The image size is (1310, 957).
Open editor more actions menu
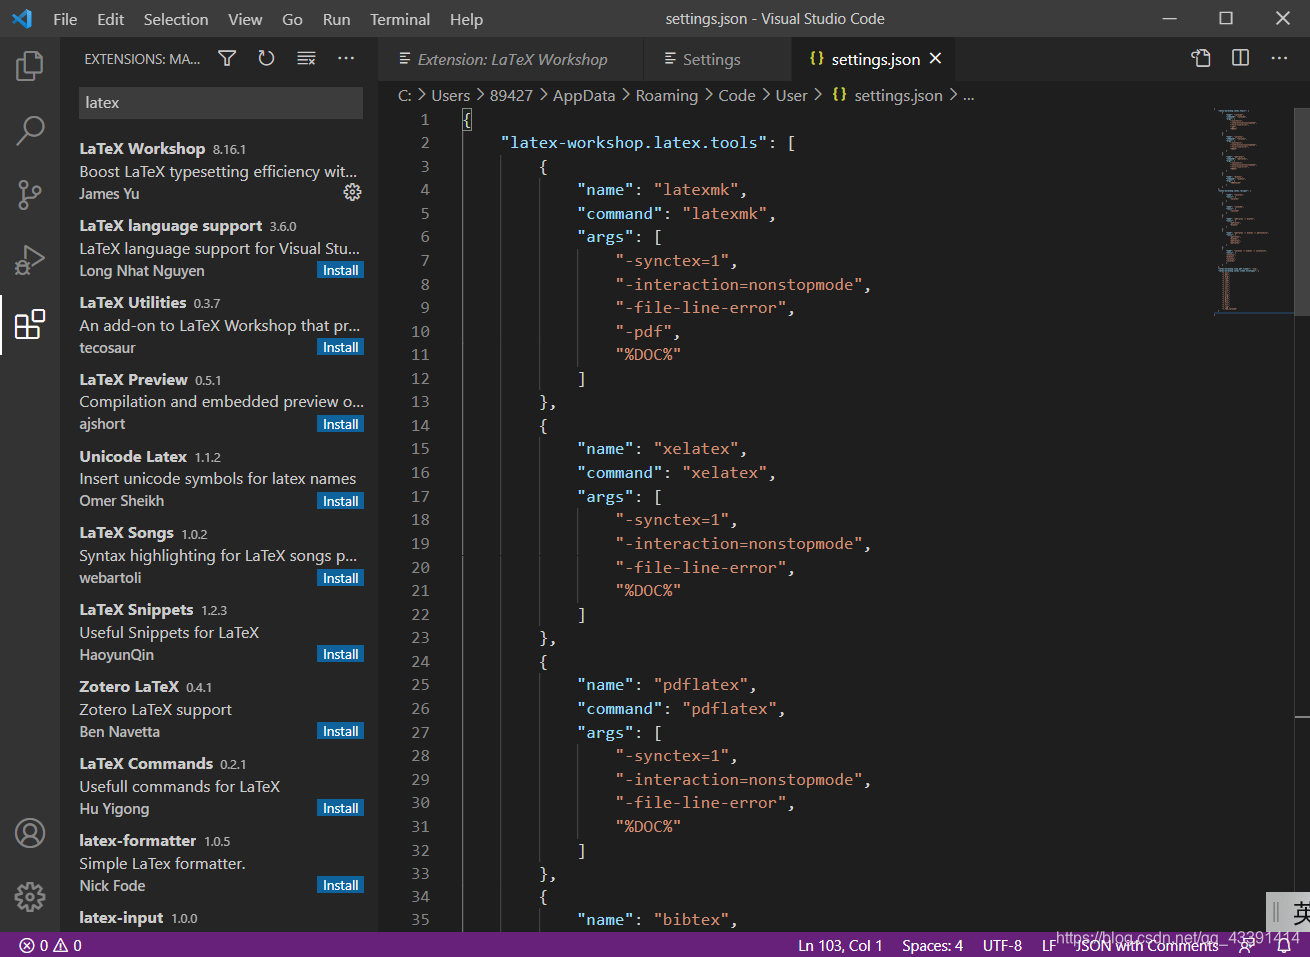tap(1279, 58)
